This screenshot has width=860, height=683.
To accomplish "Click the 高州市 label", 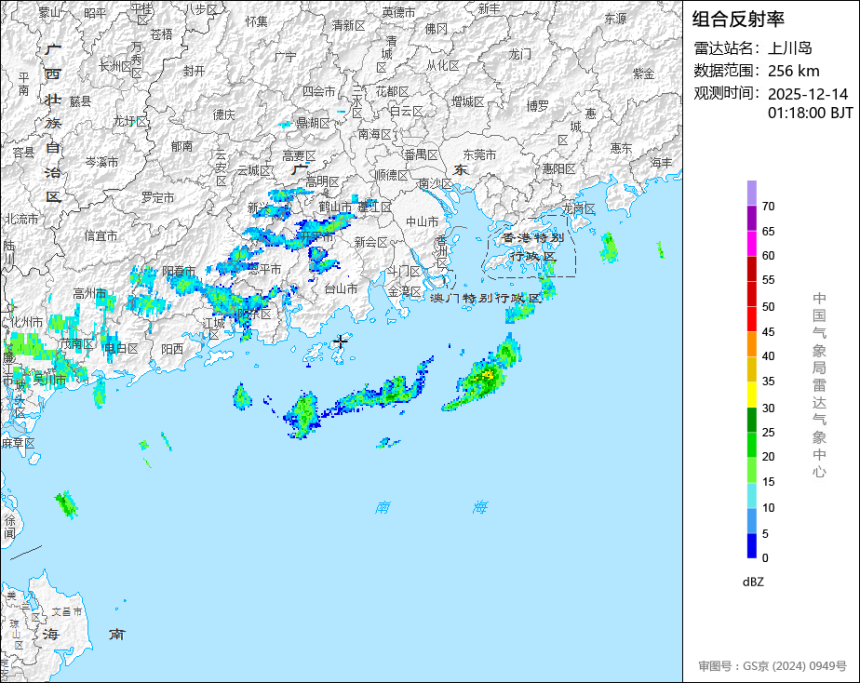I will pos(90,294).
